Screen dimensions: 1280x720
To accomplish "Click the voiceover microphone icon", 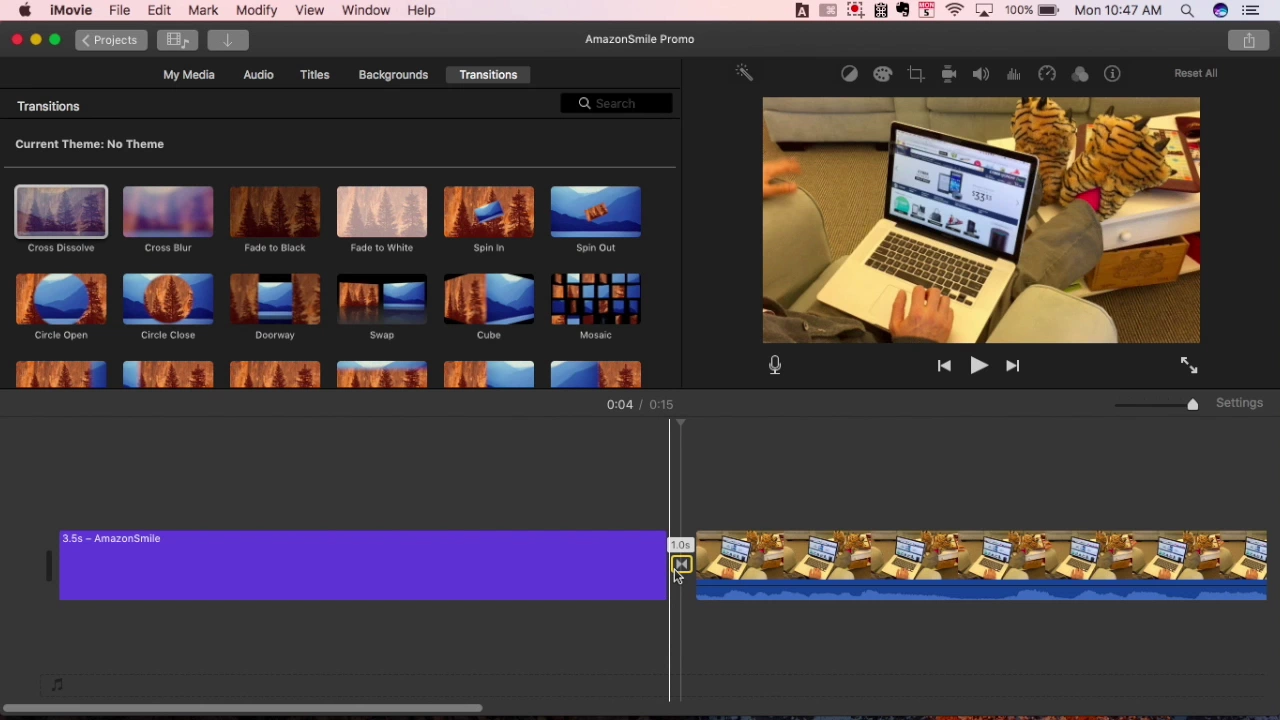I will (x=775, y=366).
